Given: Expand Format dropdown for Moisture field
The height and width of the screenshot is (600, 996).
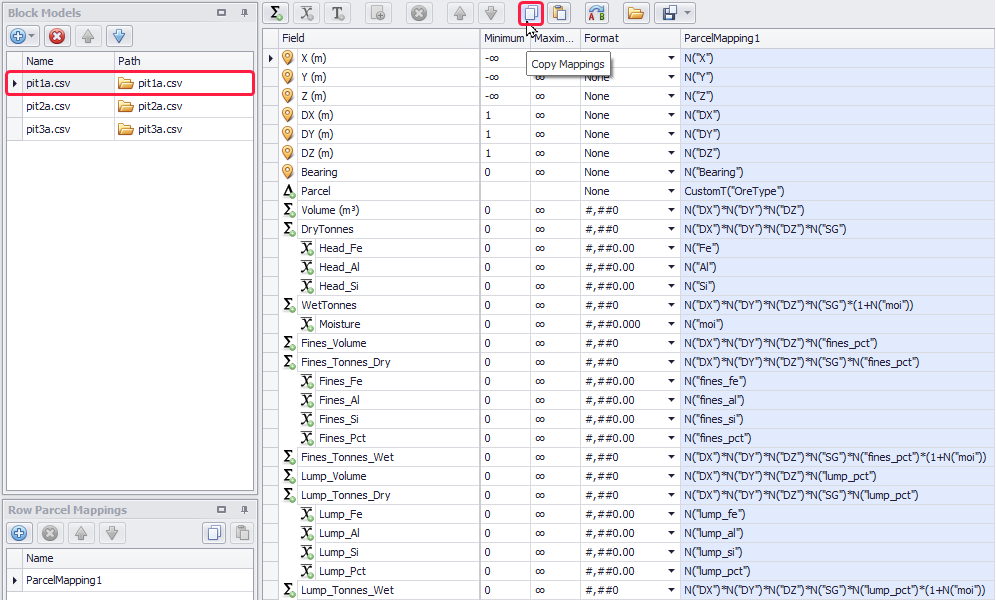Looking at the screenshot, I should [x=671, y=324].
